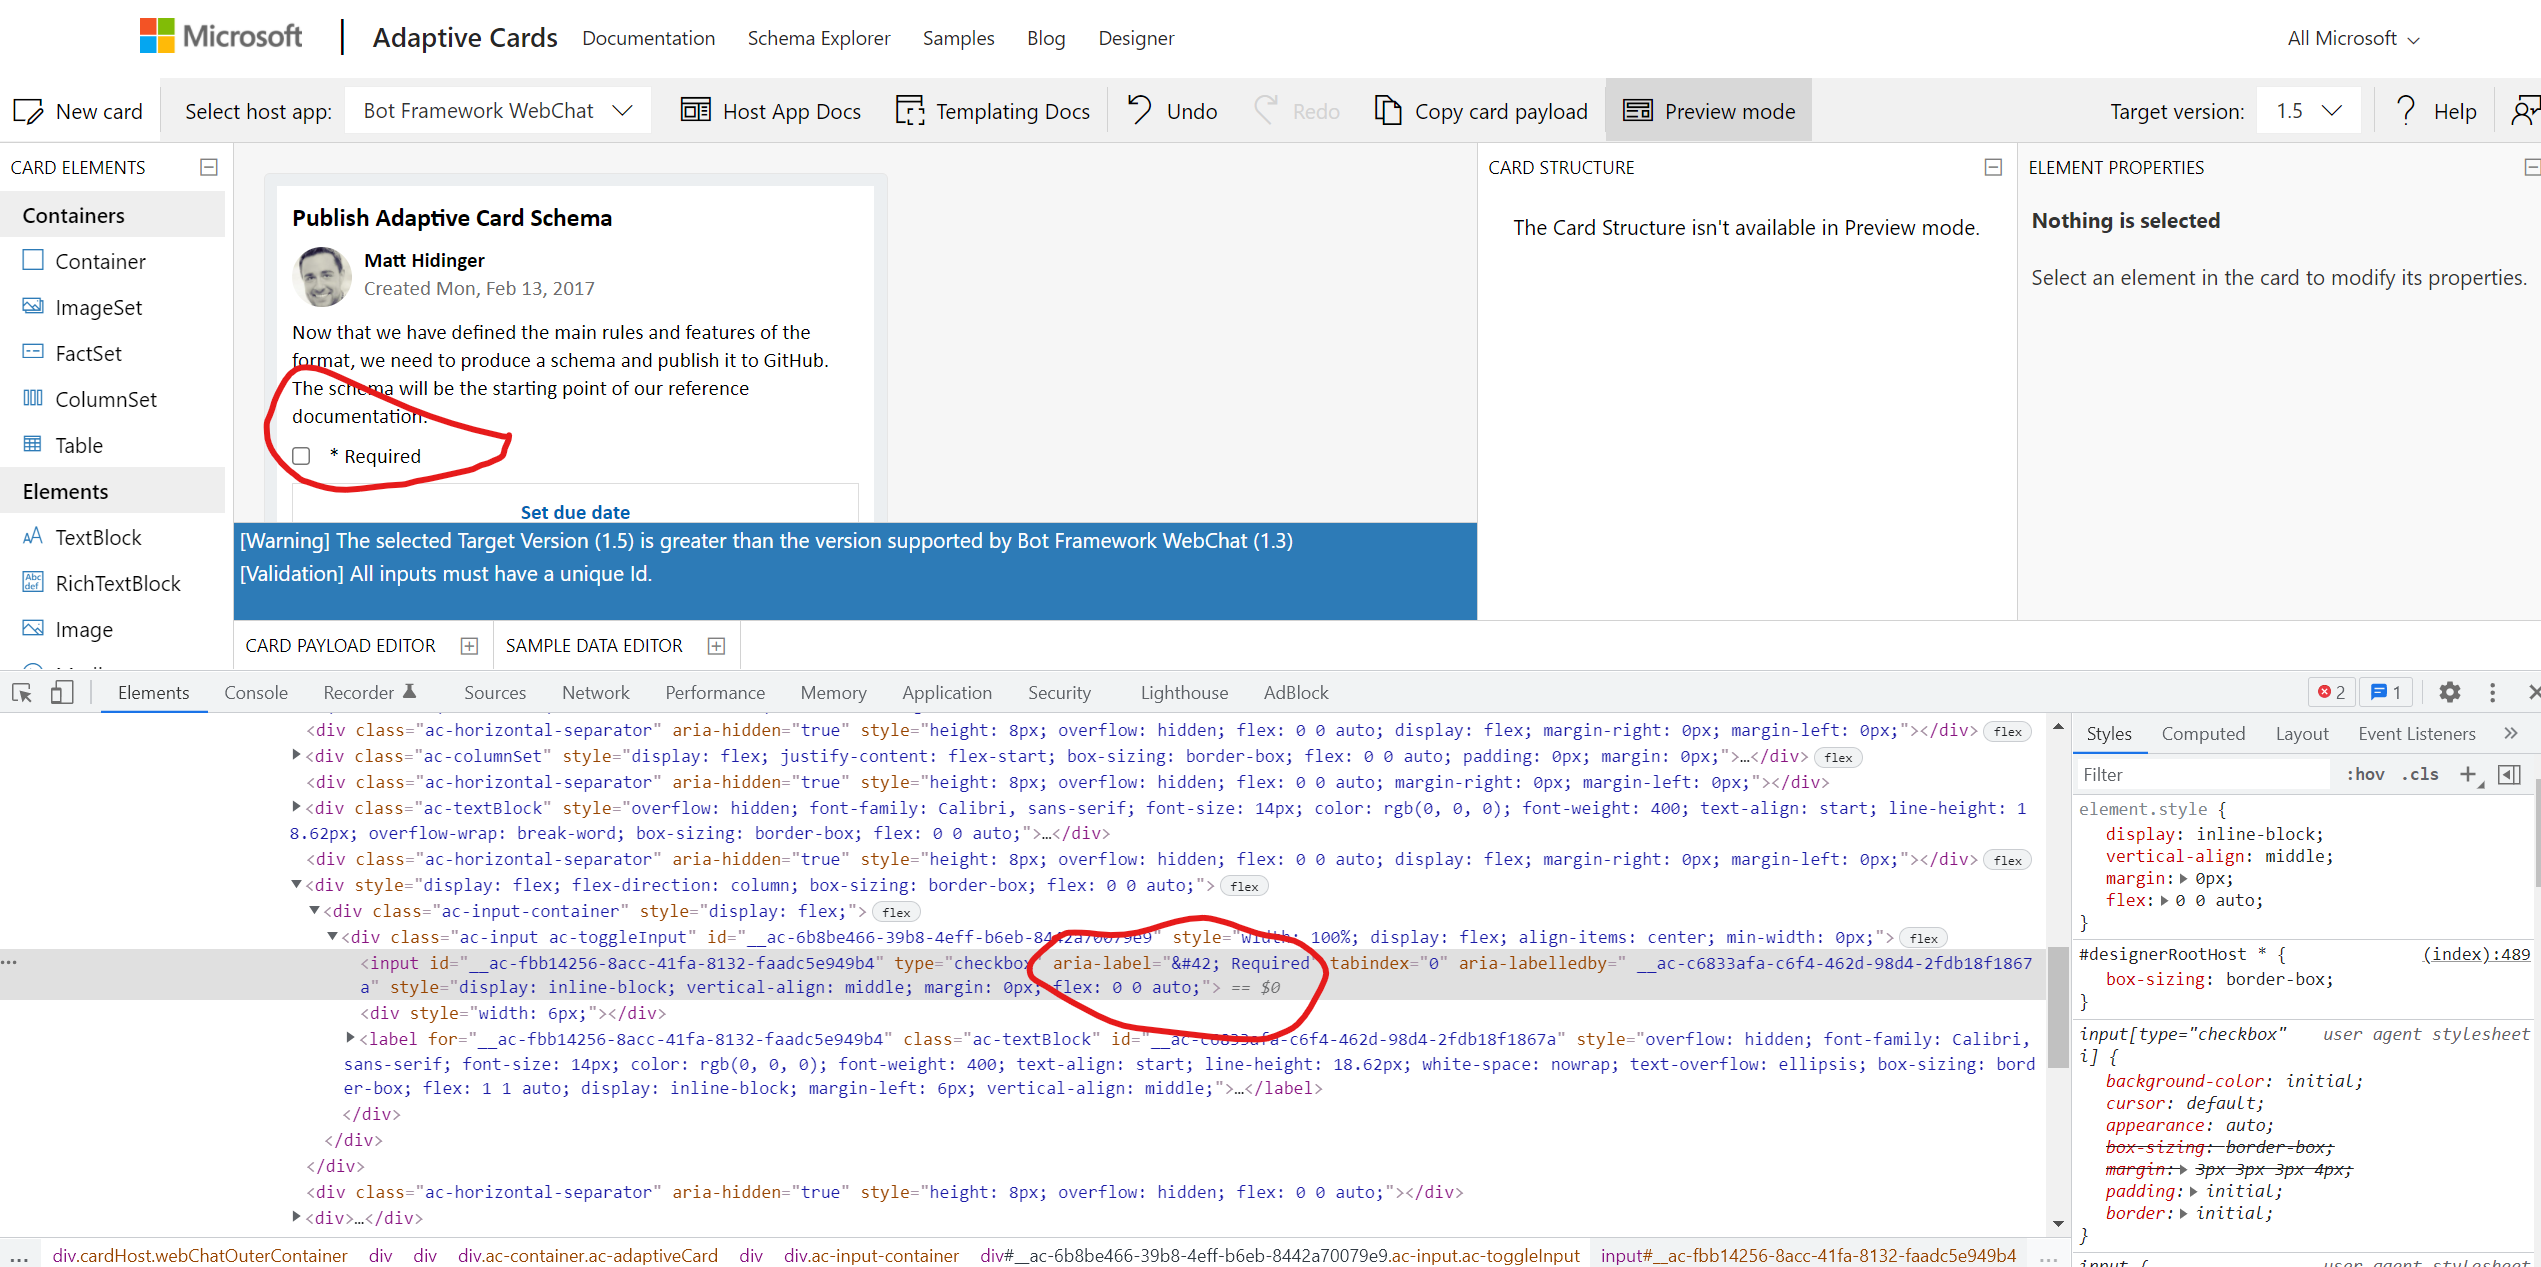
Task: Expand the ac-columnSet div node
Action: 295,756
